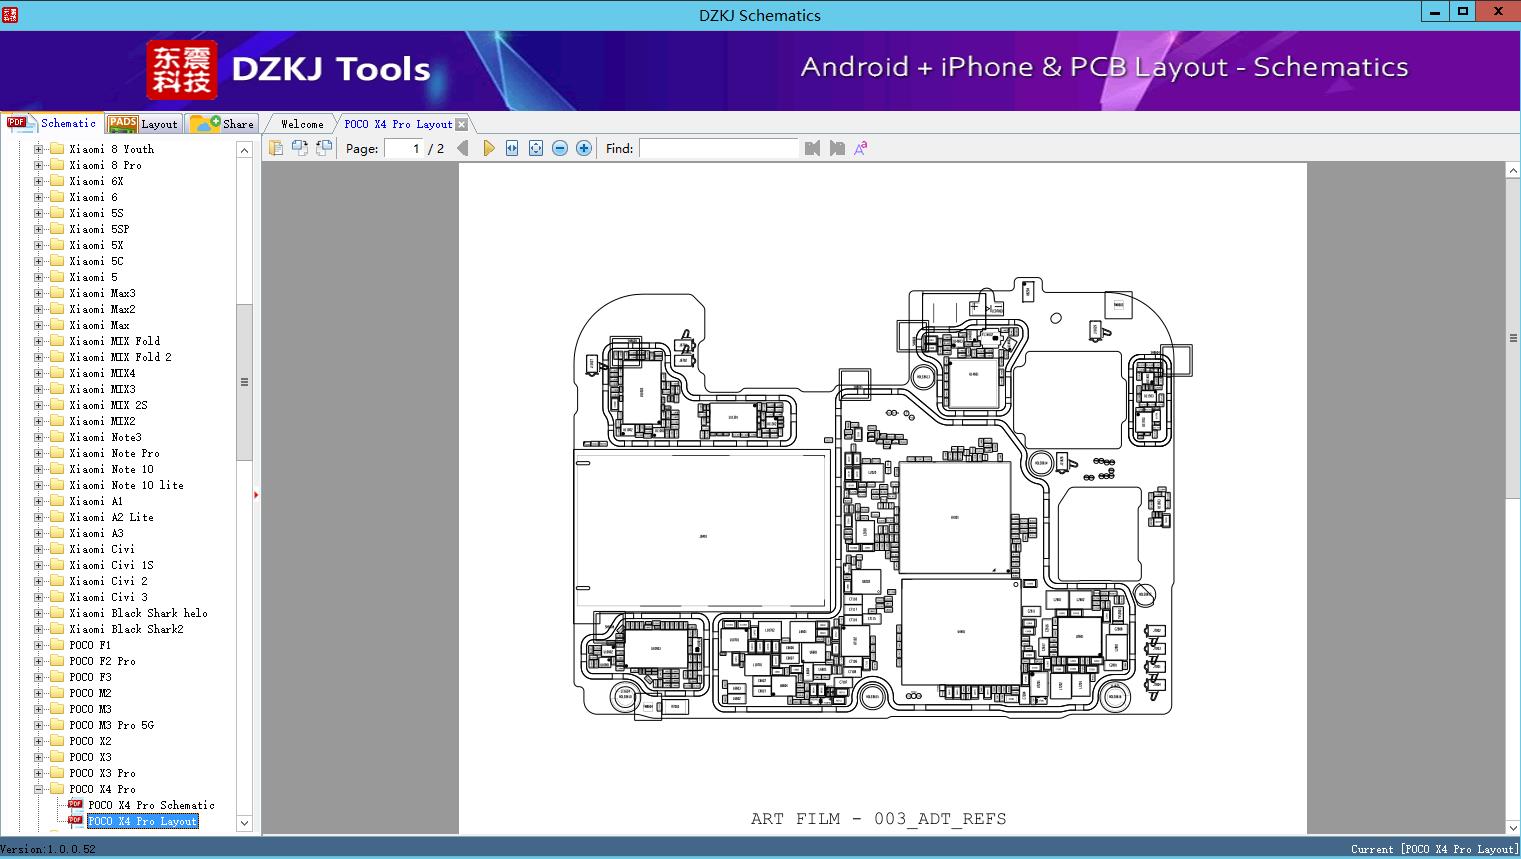The width and height of the screenshot is (1521, 859).
Task: Select the Xiaomi Note3 tree item
Action: 105,437
